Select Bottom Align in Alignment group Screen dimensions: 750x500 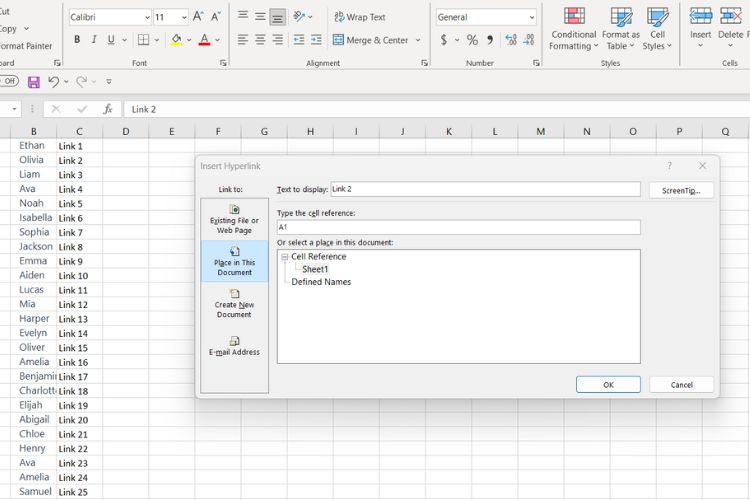[x=277, y=17]
